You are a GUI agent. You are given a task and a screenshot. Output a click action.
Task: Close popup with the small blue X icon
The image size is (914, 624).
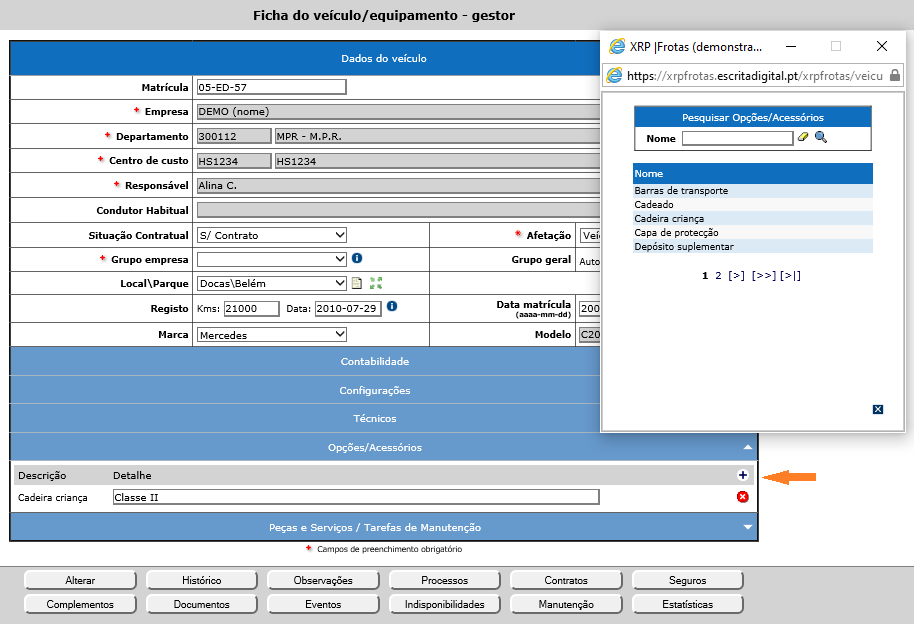pos(878,409)
